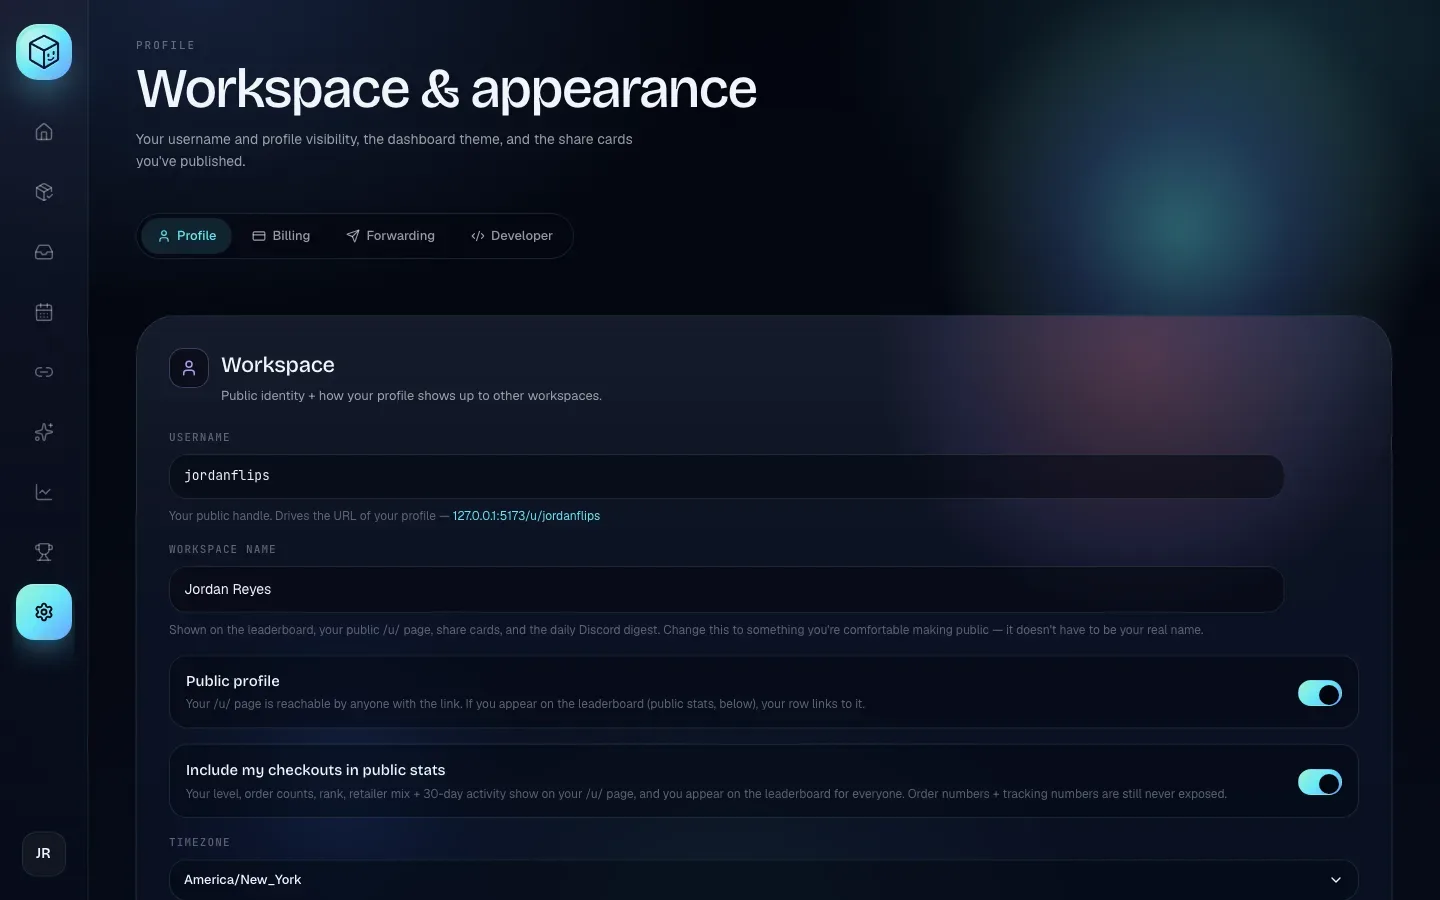This screenshot has height=900, width=1440.
Task: Open the calendar icon in the sidebar
Action: [44, 312]
